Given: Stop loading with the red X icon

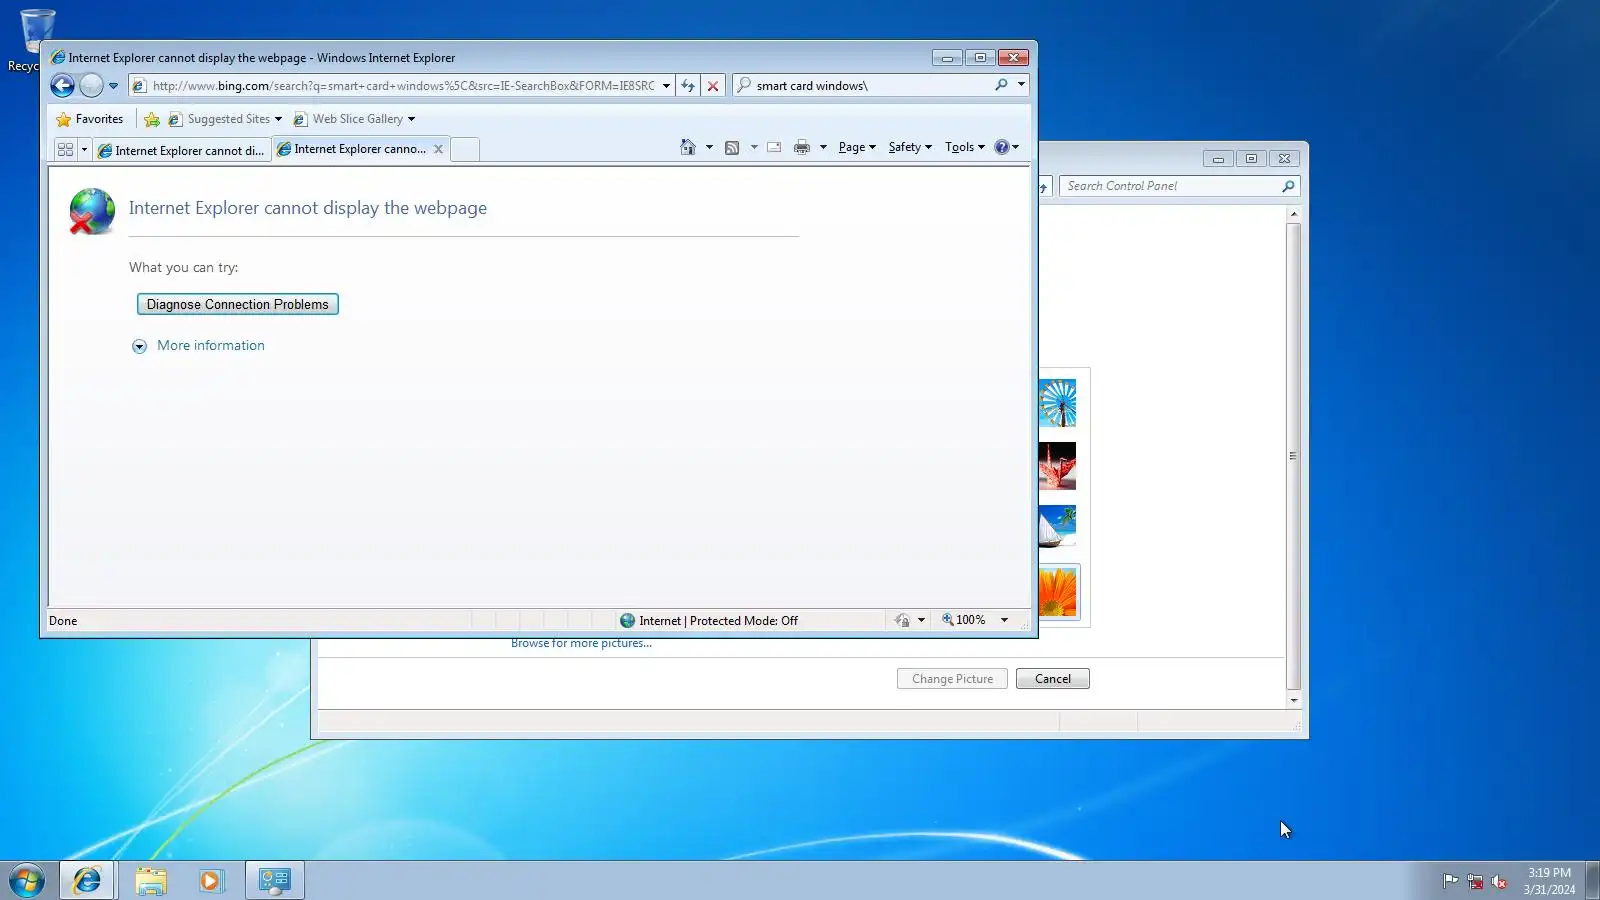Looking at the screenshot, I should click(x=713, y=86).
